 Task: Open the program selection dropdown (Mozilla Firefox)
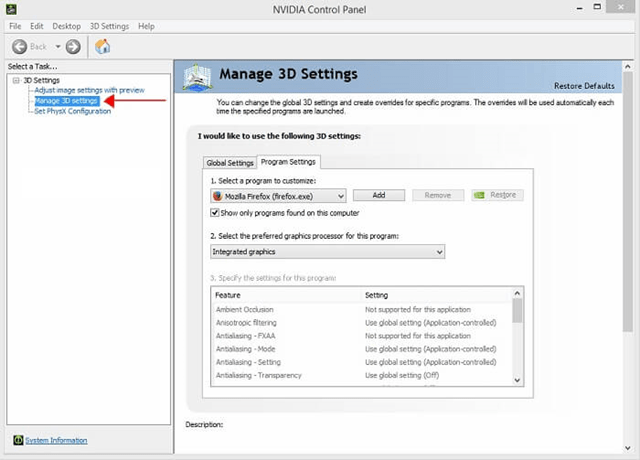point(340,196)
